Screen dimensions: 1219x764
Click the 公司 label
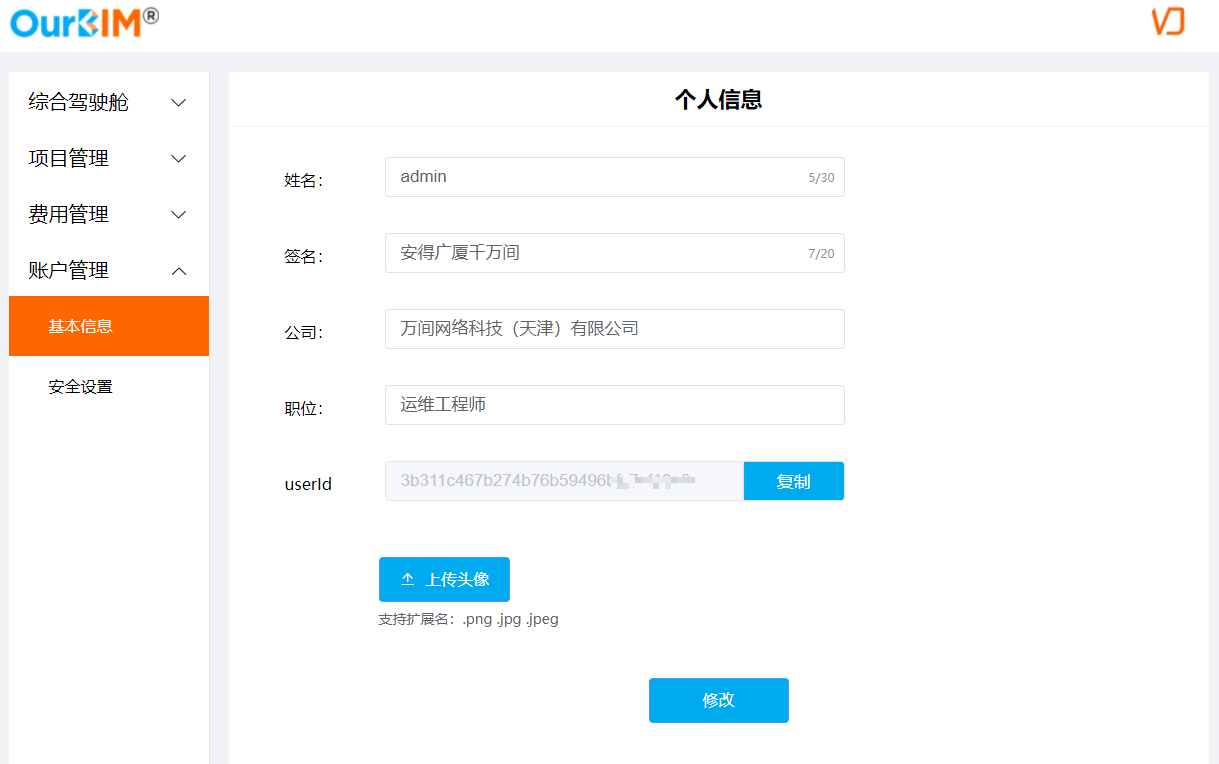[304, 332]
